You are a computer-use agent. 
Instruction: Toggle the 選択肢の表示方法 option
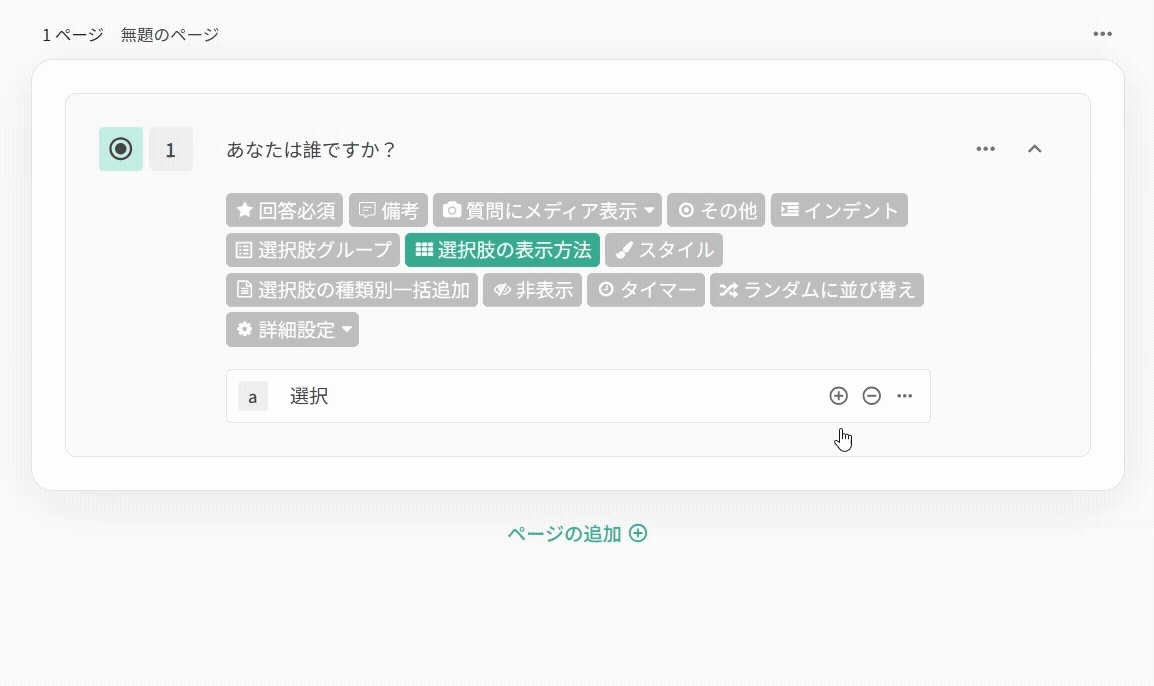pyautogui.click(x=503, y=250)
